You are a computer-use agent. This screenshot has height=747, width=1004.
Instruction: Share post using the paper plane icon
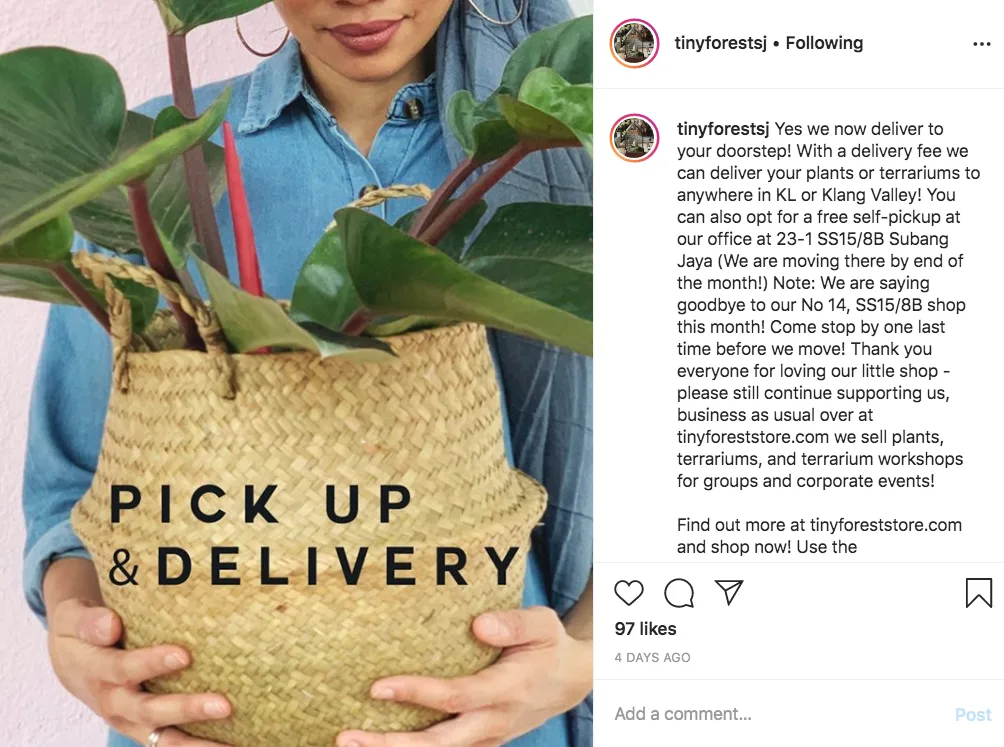tap(729, 592)
